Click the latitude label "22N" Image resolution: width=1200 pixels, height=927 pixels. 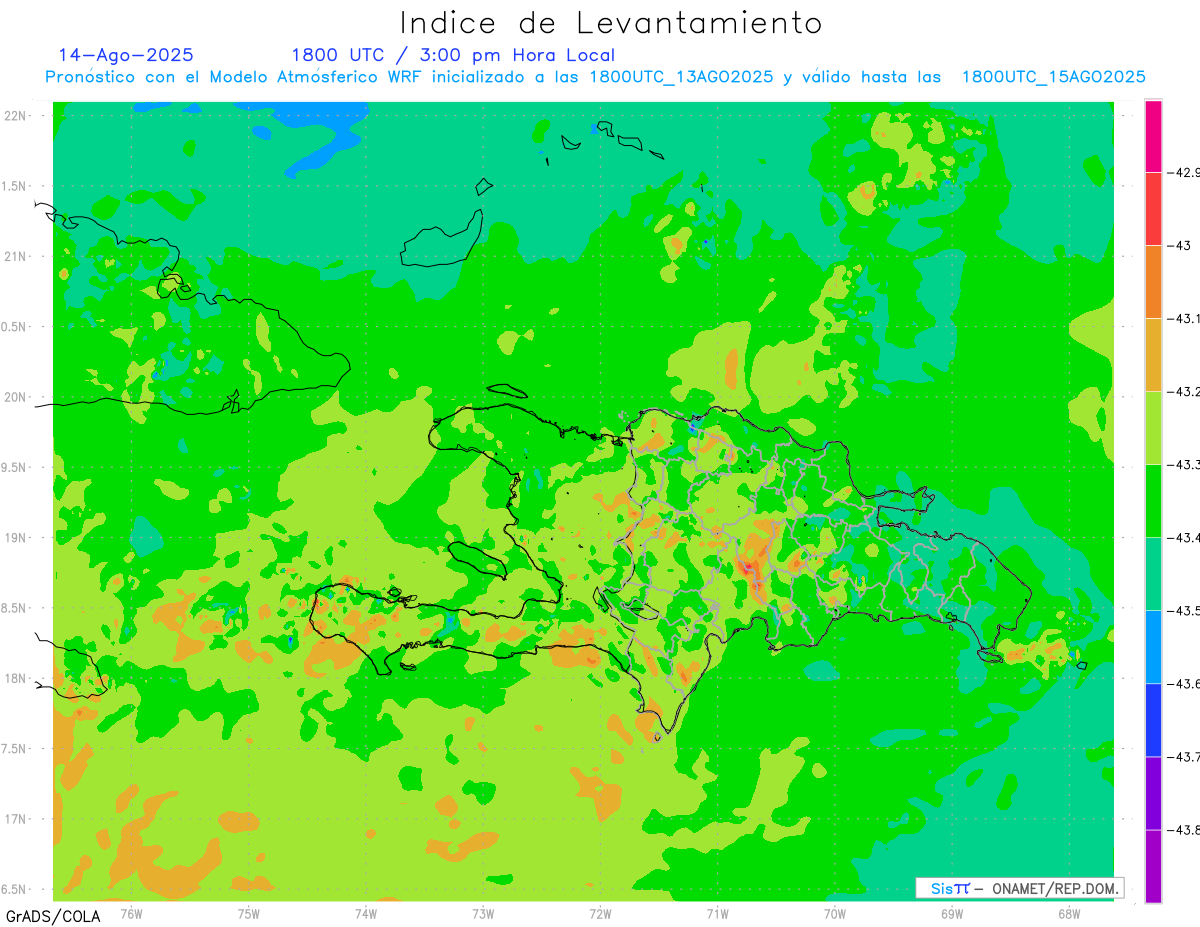[15, 115]
